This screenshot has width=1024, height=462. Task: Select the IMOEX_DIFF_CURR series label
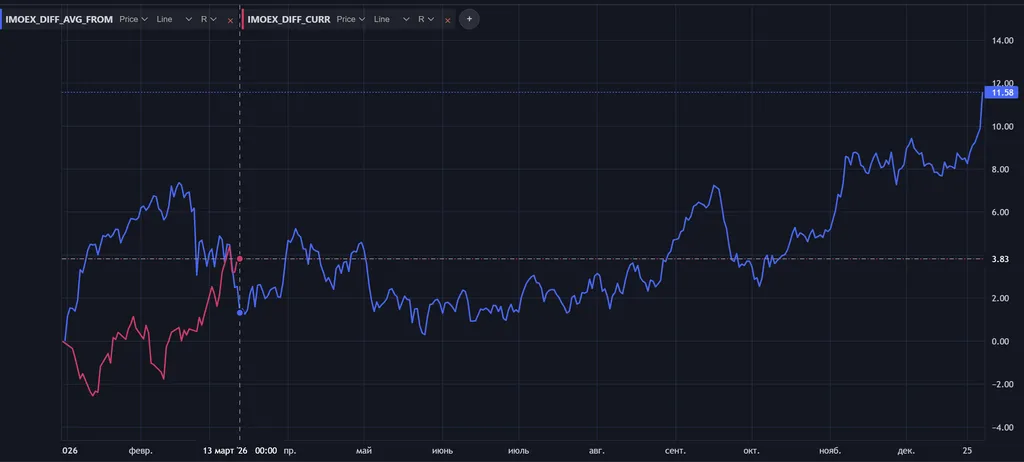click(289, 19)
